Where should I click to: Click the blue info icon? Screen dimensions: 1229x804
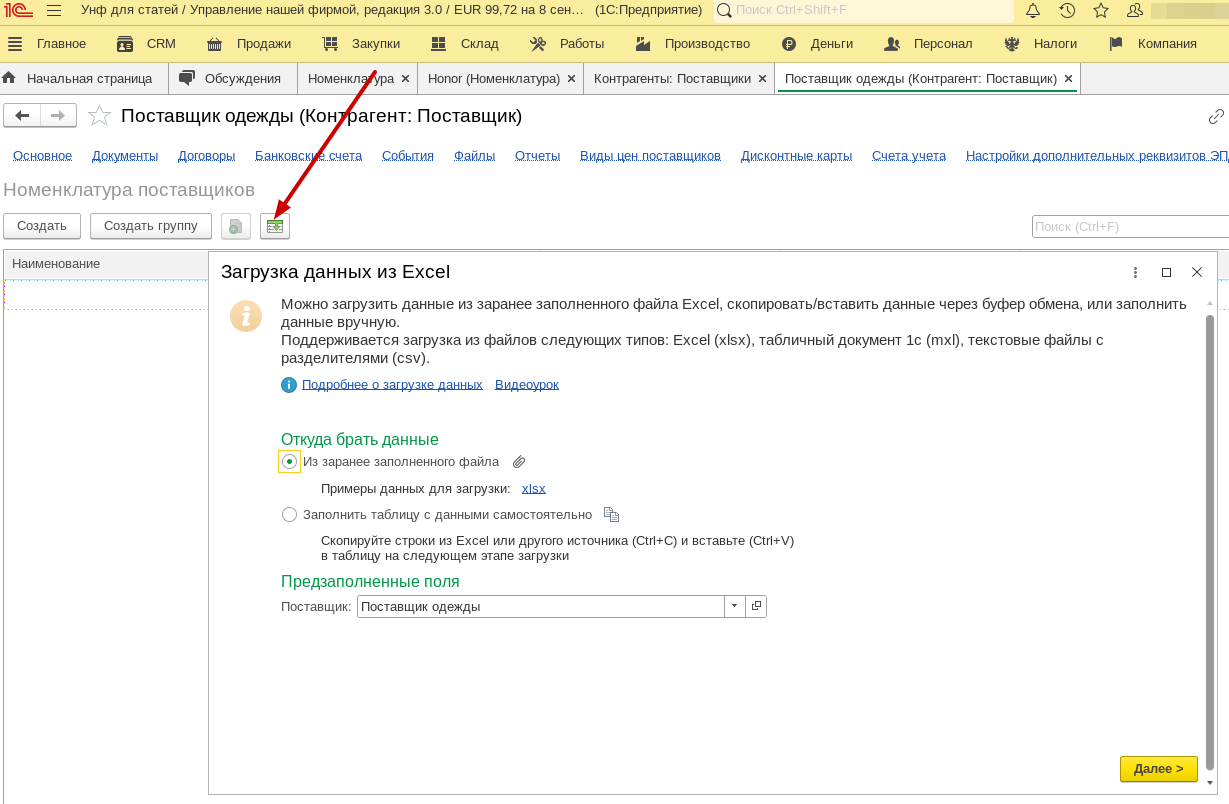click(x=289, y=385)
